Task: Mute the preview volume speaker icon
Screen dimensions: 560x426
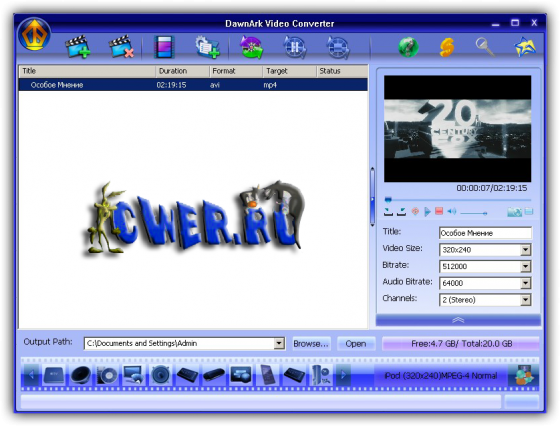Action: [452, 211]
